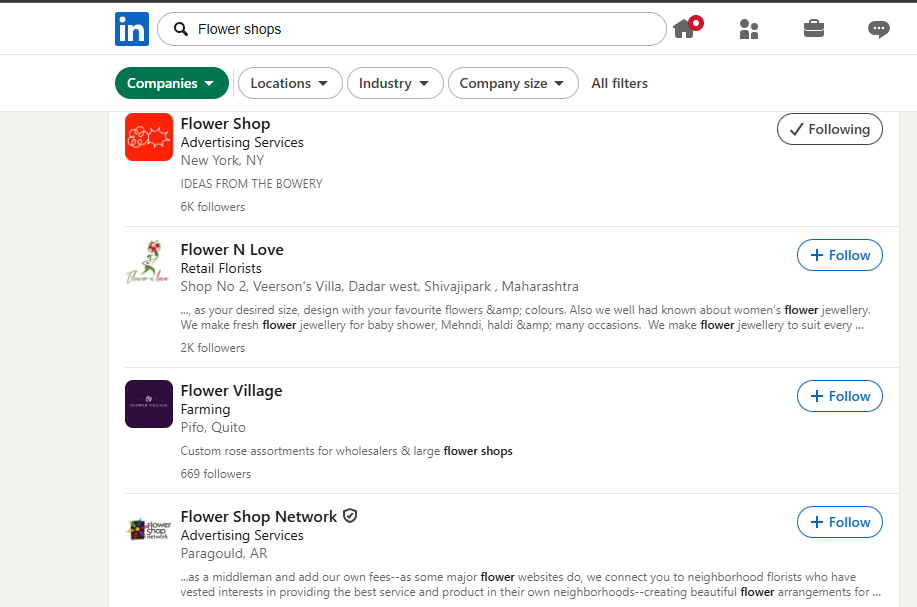
Task: Click the search magnifier icon
Action: (x=181, y=29)
